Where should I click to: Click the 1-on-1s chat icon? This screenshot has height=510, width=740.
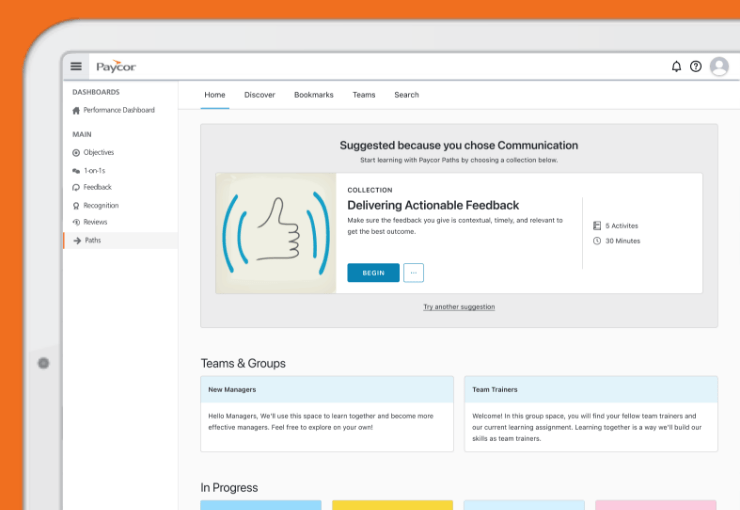76,171
